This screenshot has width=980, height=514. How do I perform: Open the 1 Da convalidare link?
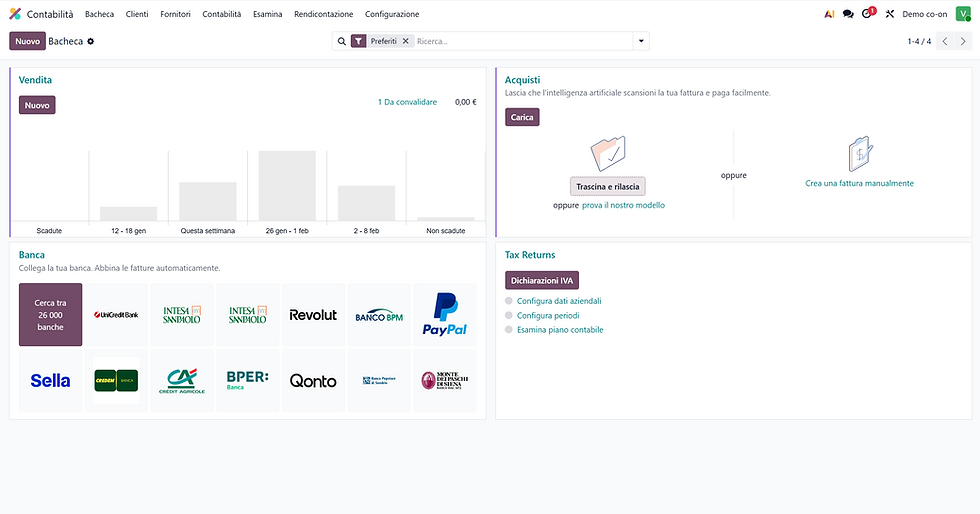coord(408,102)
